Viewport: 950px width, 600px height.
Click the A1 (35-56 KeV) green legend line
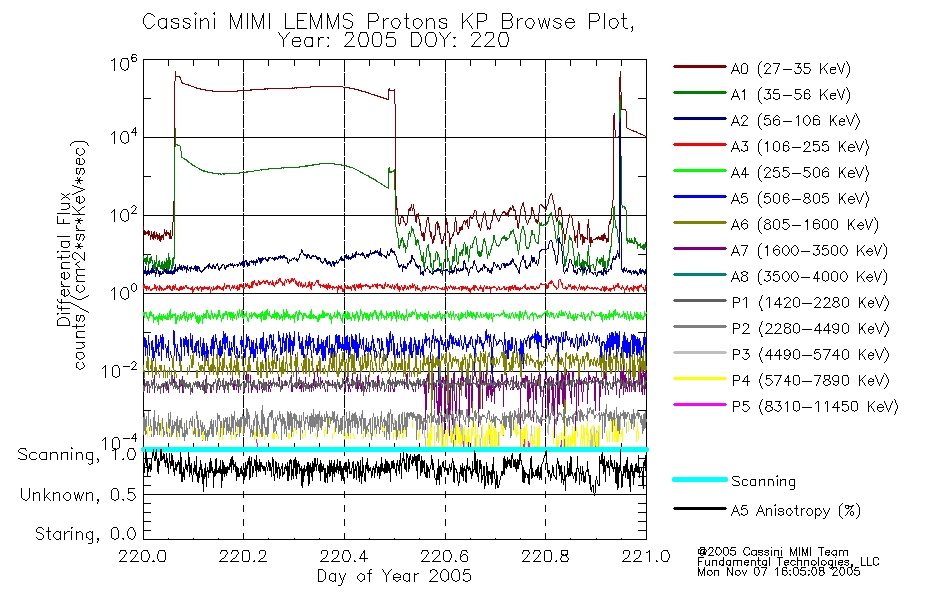(699, 93)
